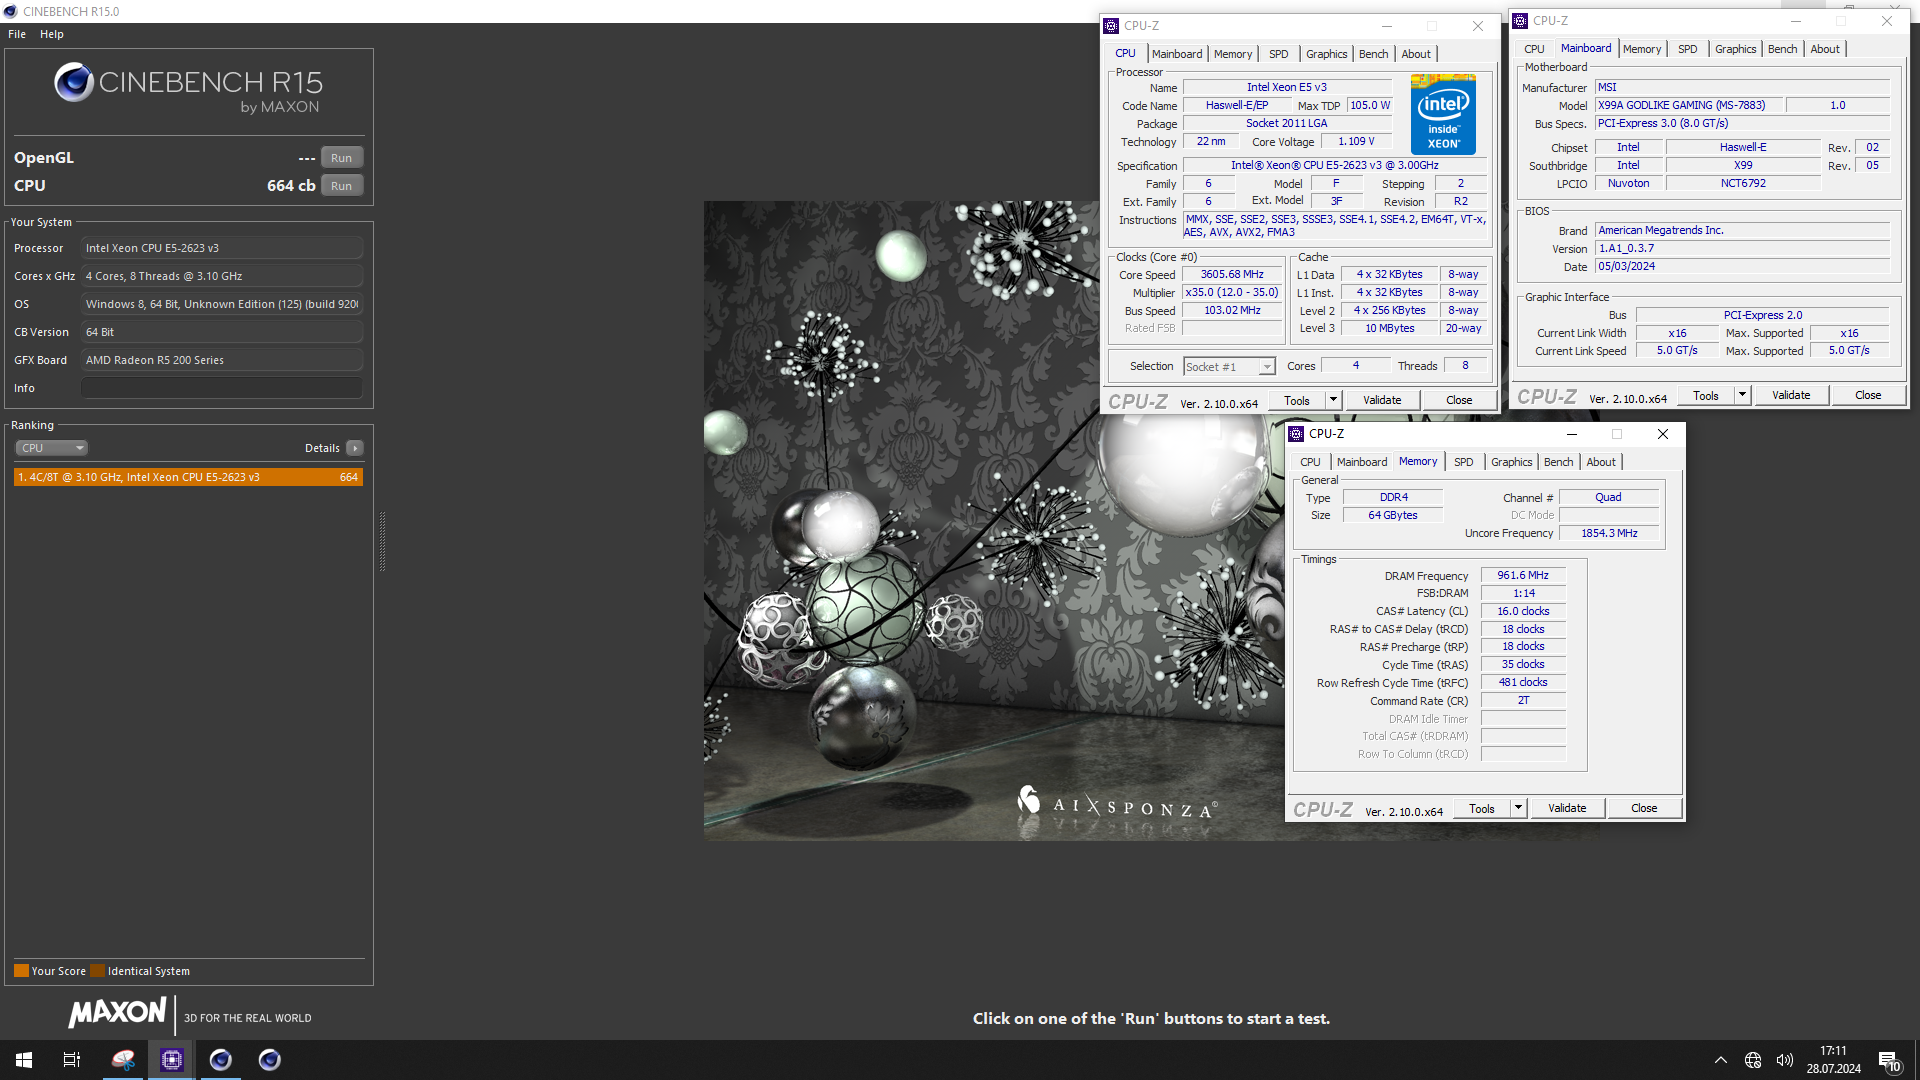Click the CPU-Z title icon in Mainboard window

1520,21
